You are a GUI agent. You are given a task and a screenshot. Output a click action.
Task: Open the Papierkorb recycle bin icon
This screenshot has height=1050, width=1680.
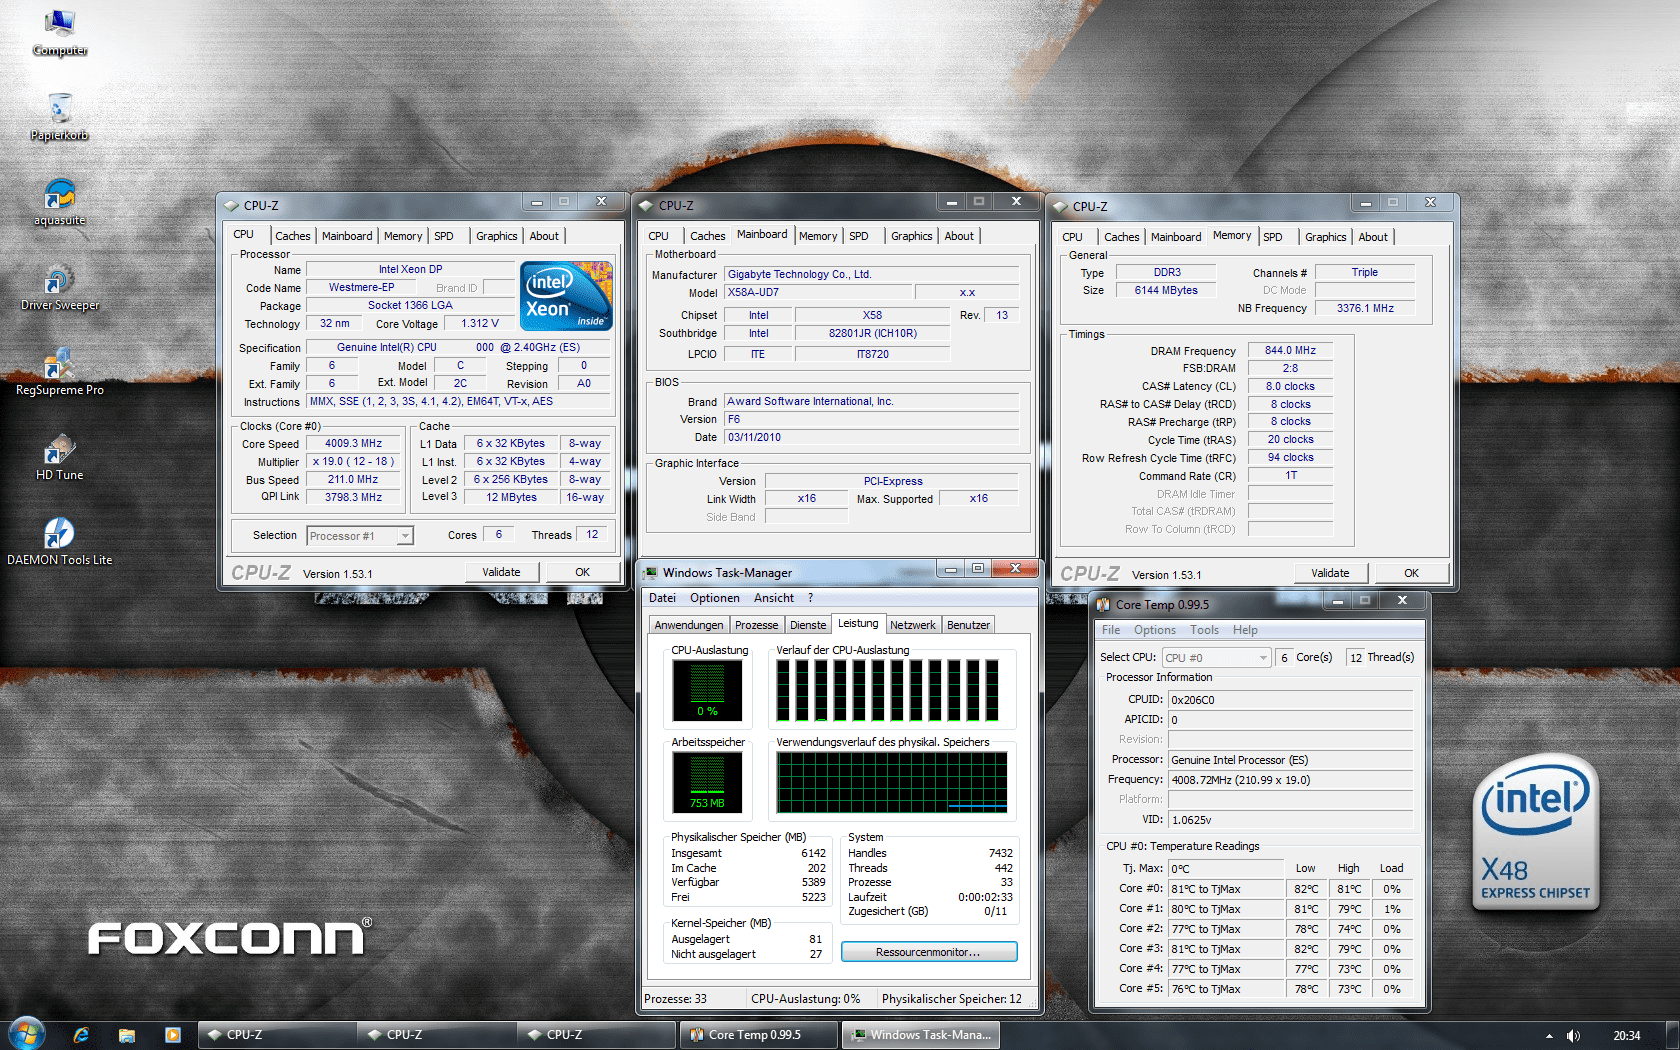60,117
